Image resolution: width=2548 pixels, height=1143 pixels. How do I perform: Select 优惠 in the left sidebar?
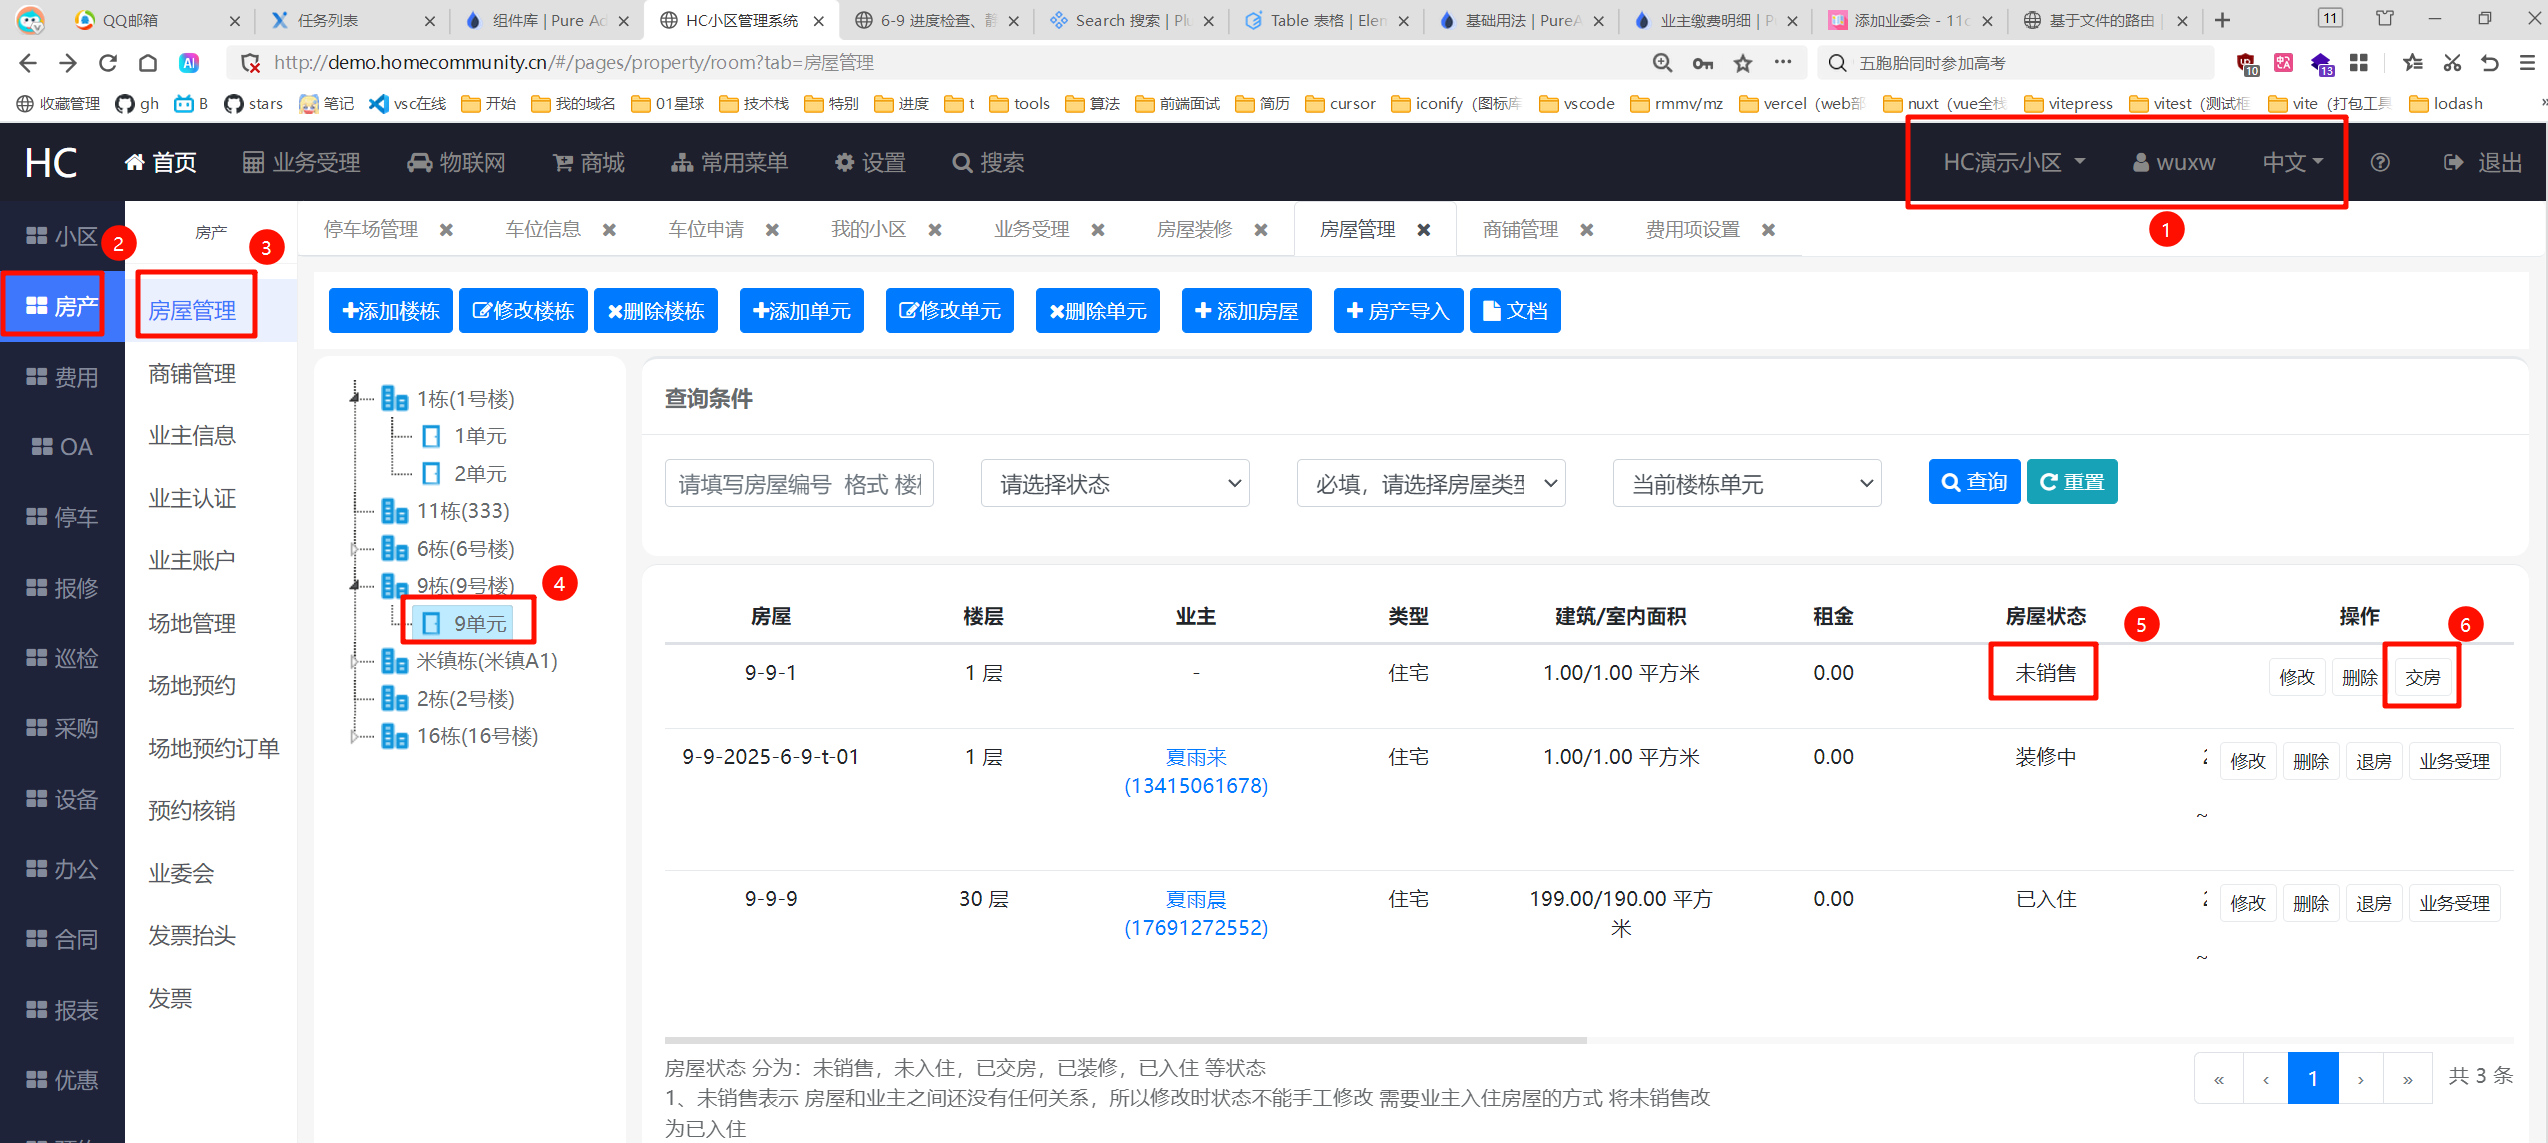click(62, 1080)
